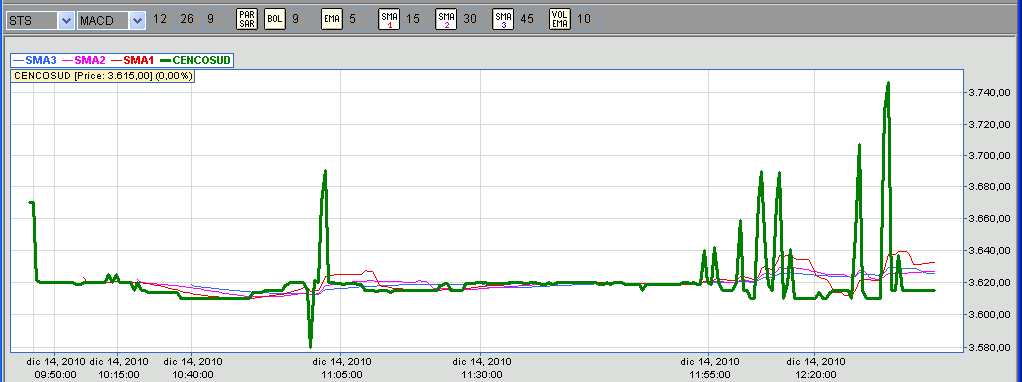Click the SMA 1 period value 15
The height and width of the screenshot is (382, 1022).
pos(413,19)
